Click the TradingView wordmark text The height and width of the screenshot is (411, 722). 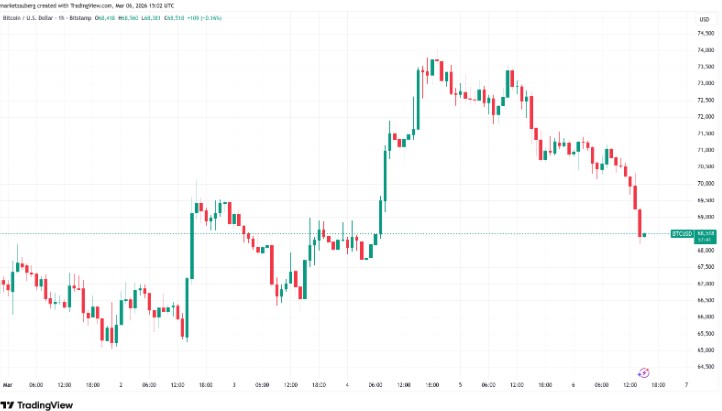[45, 405]
